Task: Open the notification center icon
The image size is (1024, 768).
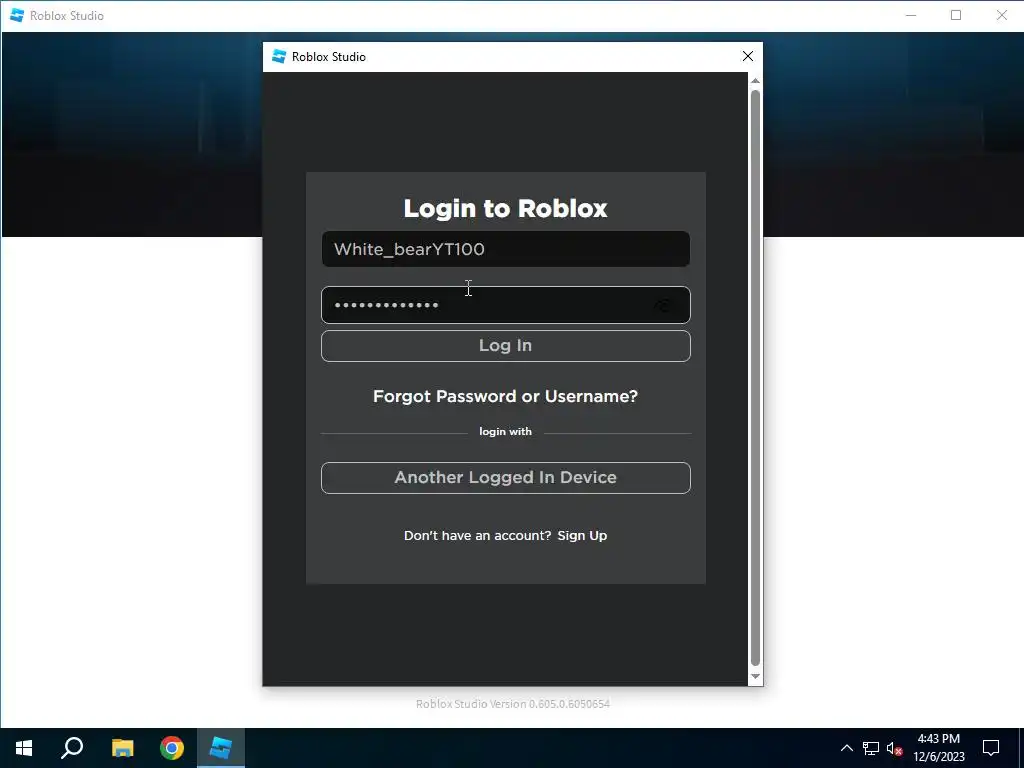Action: [x=991, y=748]
